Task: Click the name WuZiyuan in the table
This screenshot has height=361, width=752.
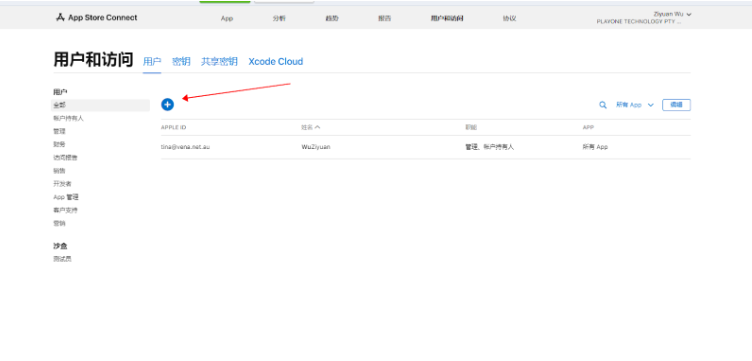Action: click(316, 147)
